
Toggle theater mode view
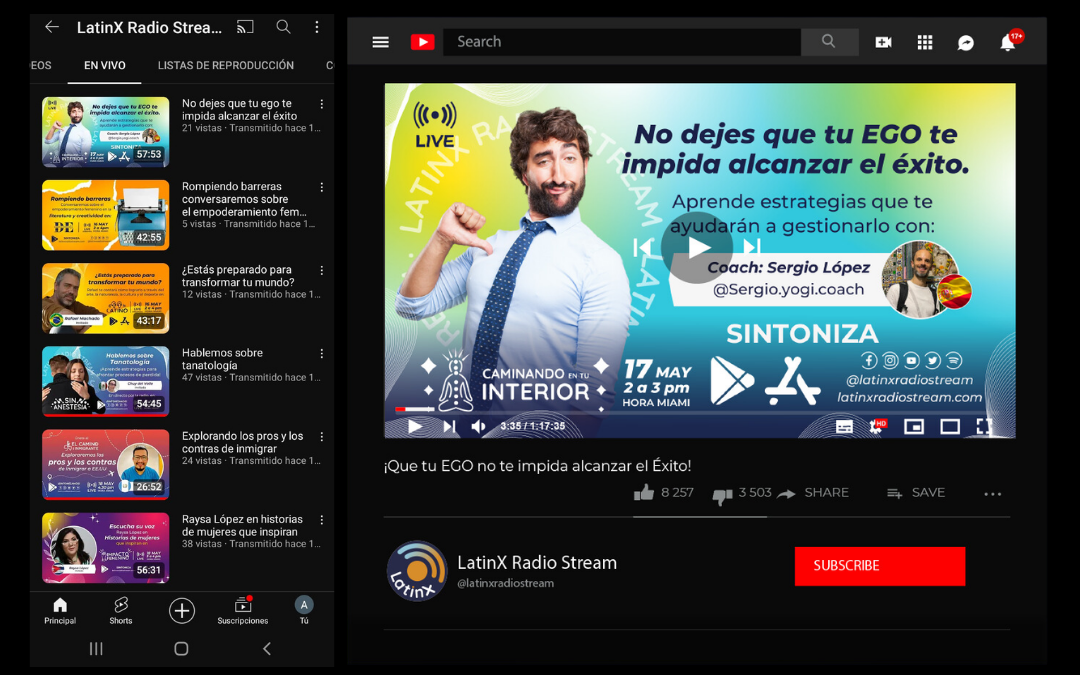950,426
